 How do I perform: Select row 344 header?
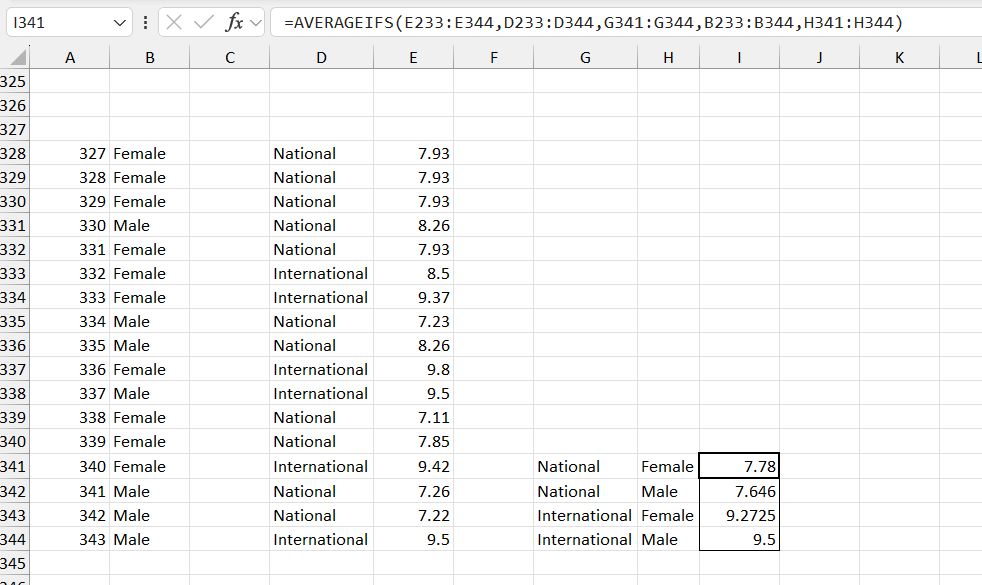pos(14,539)
